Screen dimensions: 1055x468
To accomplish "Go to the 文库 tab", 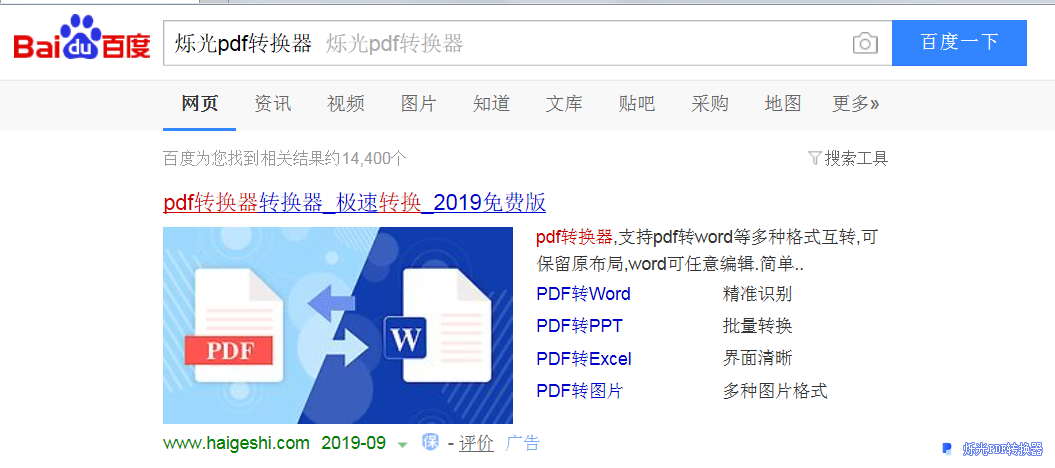I will (564, 103).
